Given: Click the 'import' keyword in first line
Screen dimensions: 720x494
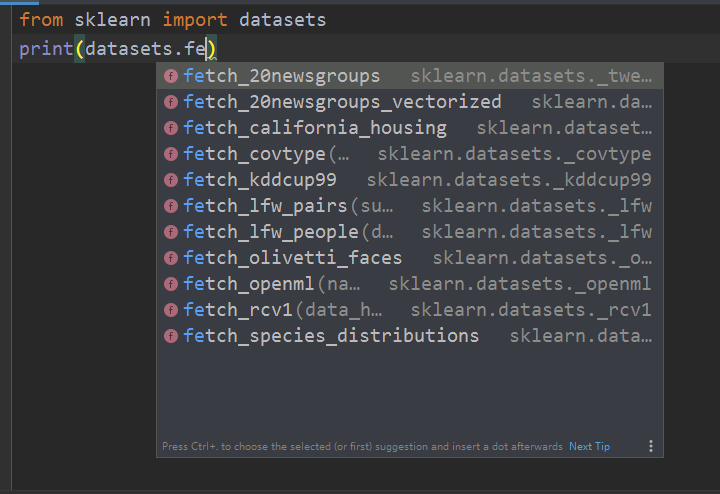Looking at the screenshot, I should [x=195, y=20].
